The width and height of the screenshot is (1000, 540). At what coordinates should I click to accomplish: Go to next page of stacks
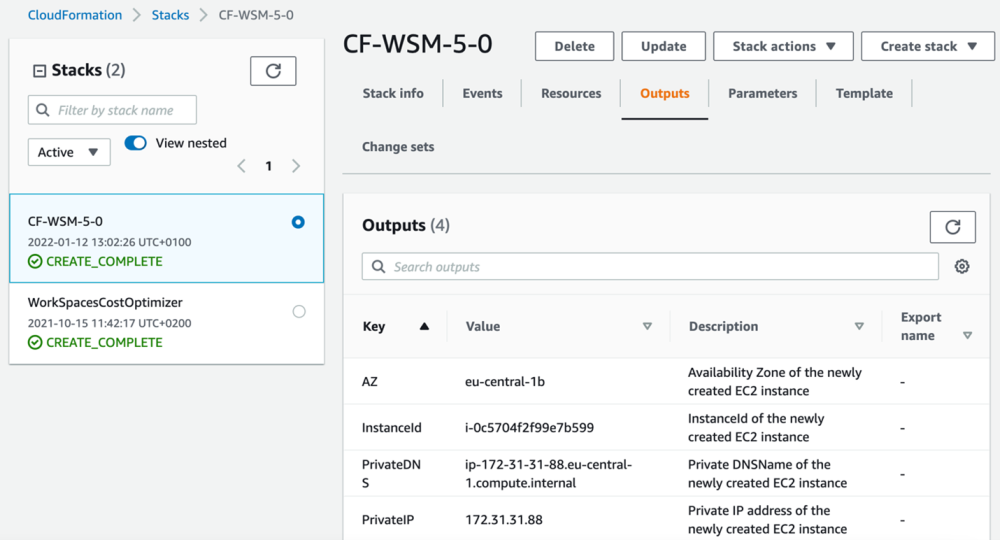point(296,166)
